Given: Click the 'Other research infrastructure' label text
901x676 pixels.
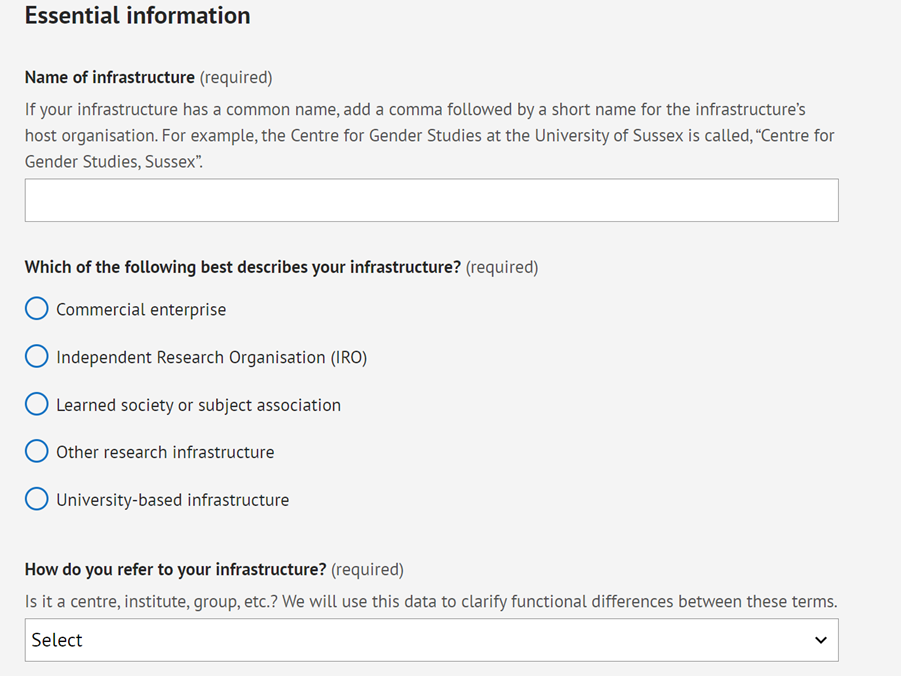Looking at the screenshot, I should 165,452.
